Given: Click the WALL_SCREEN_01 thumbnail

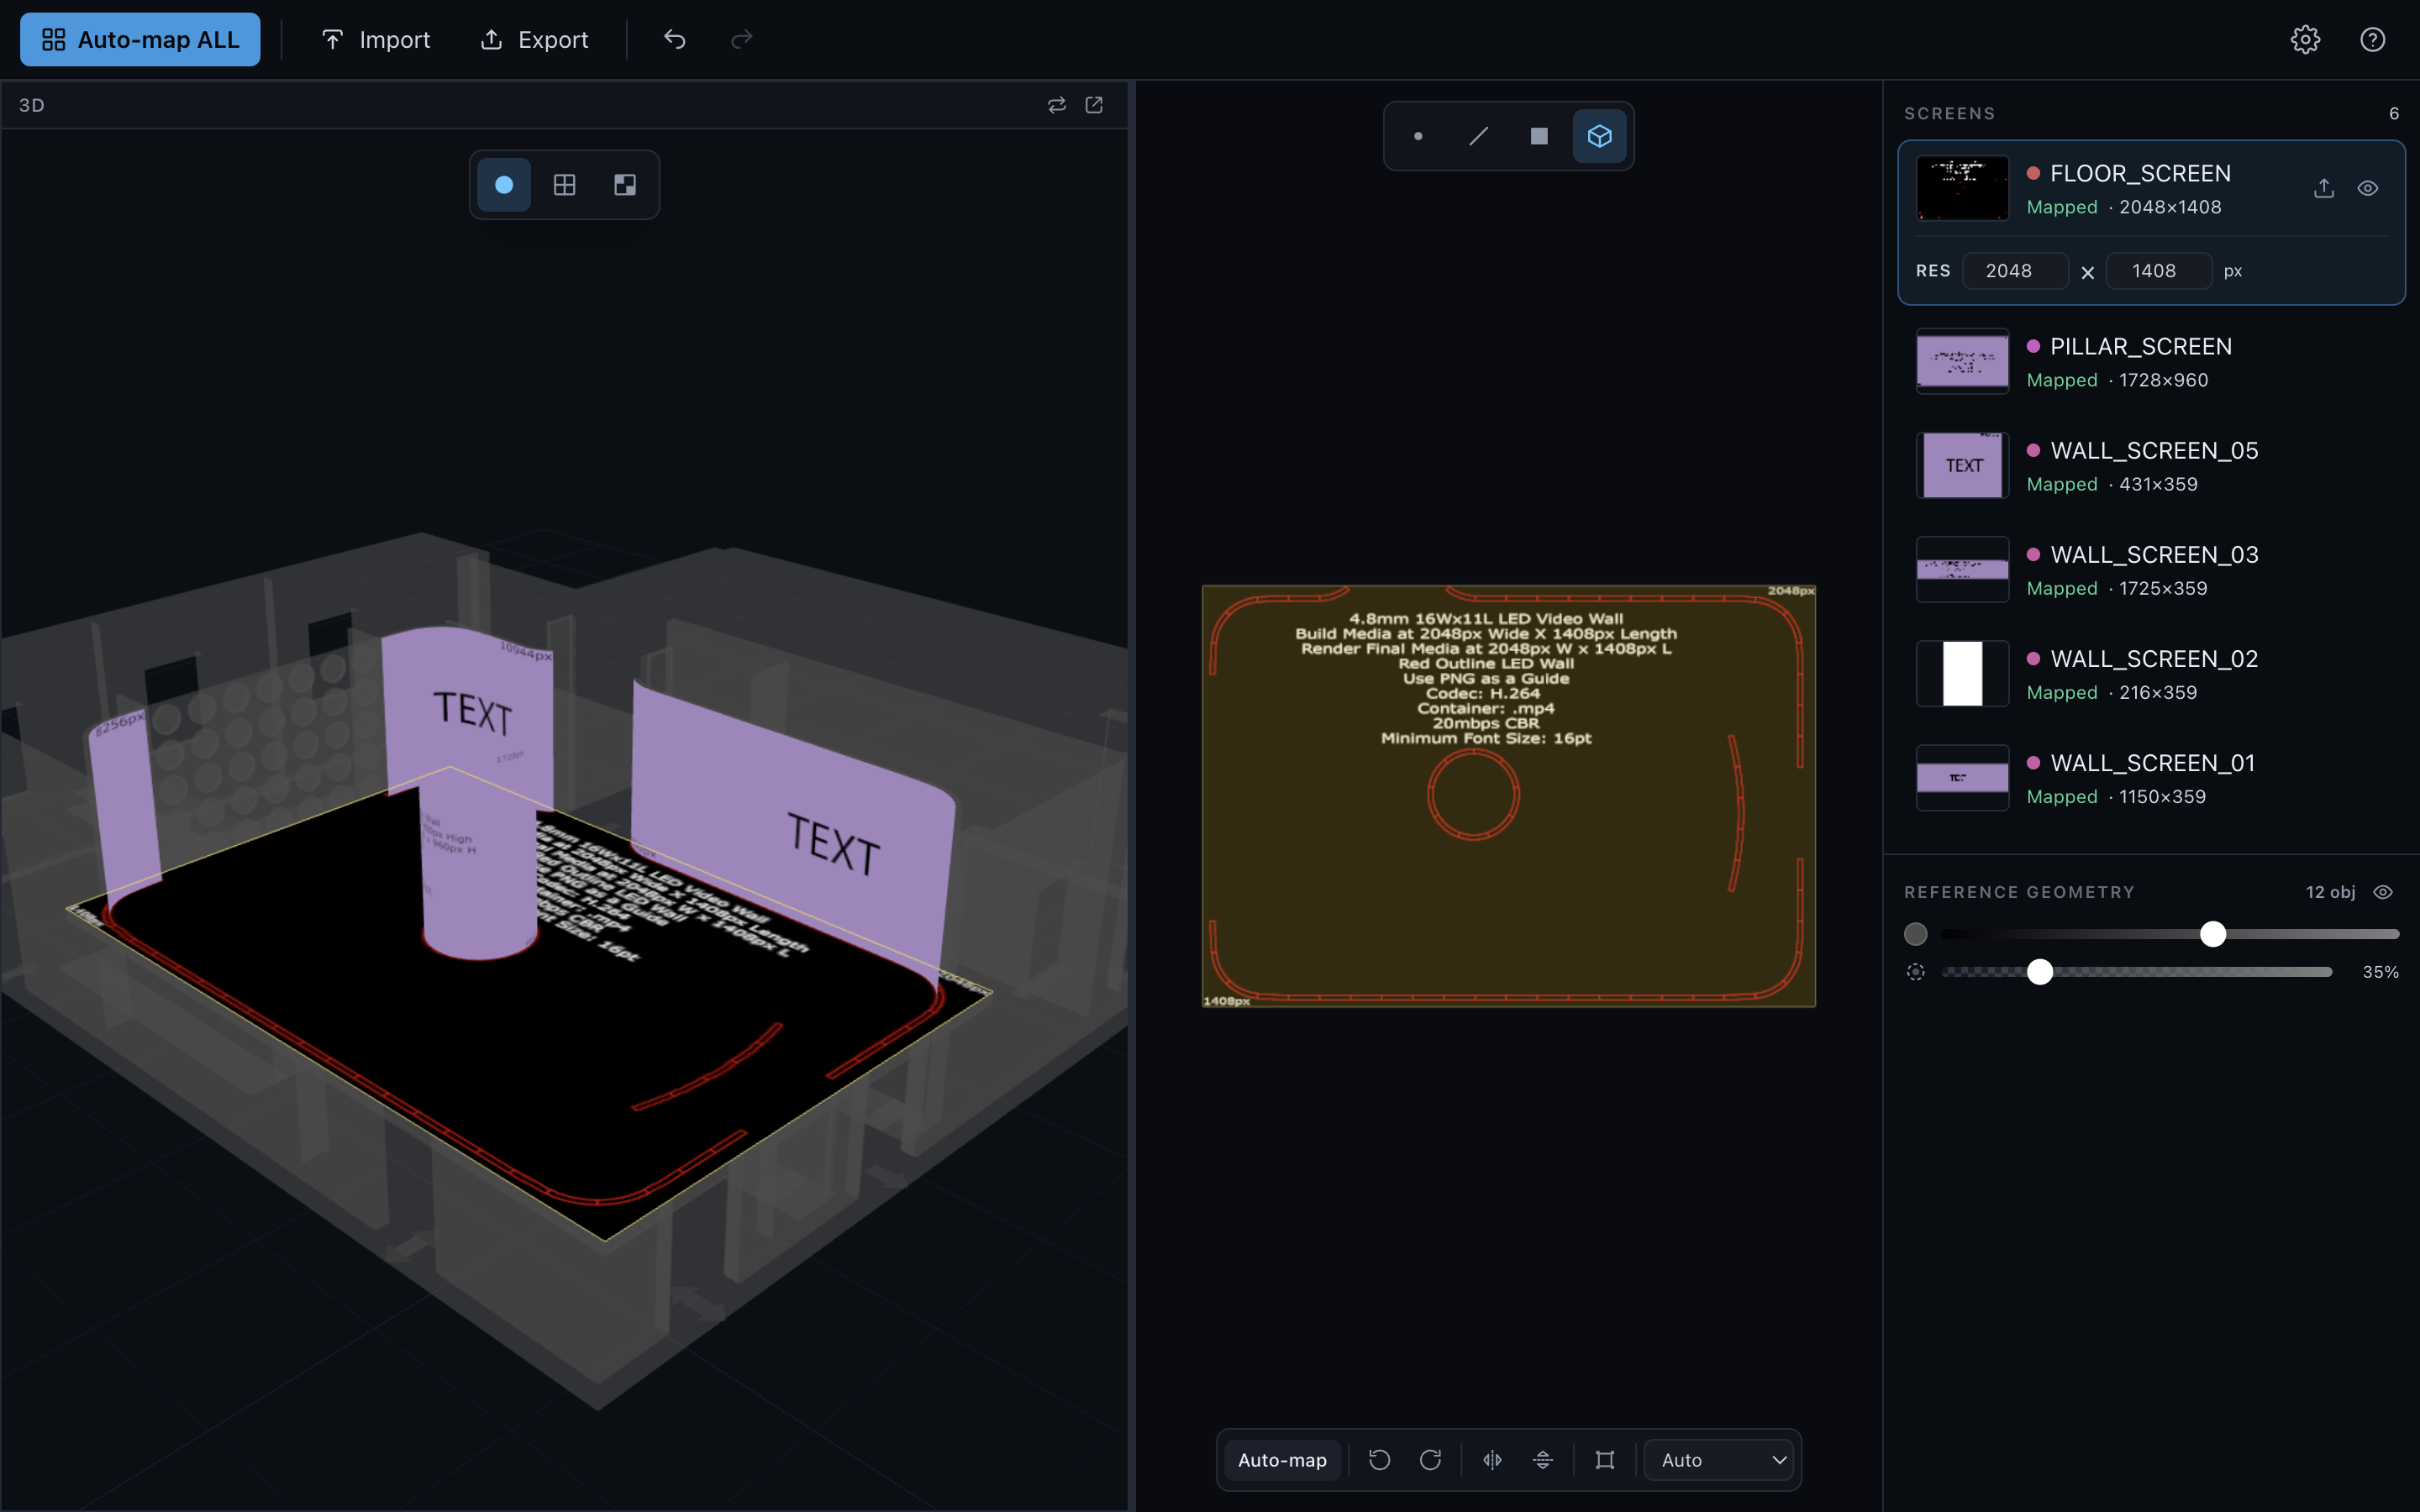Looking at the screenshot, I should [1962, 777].
